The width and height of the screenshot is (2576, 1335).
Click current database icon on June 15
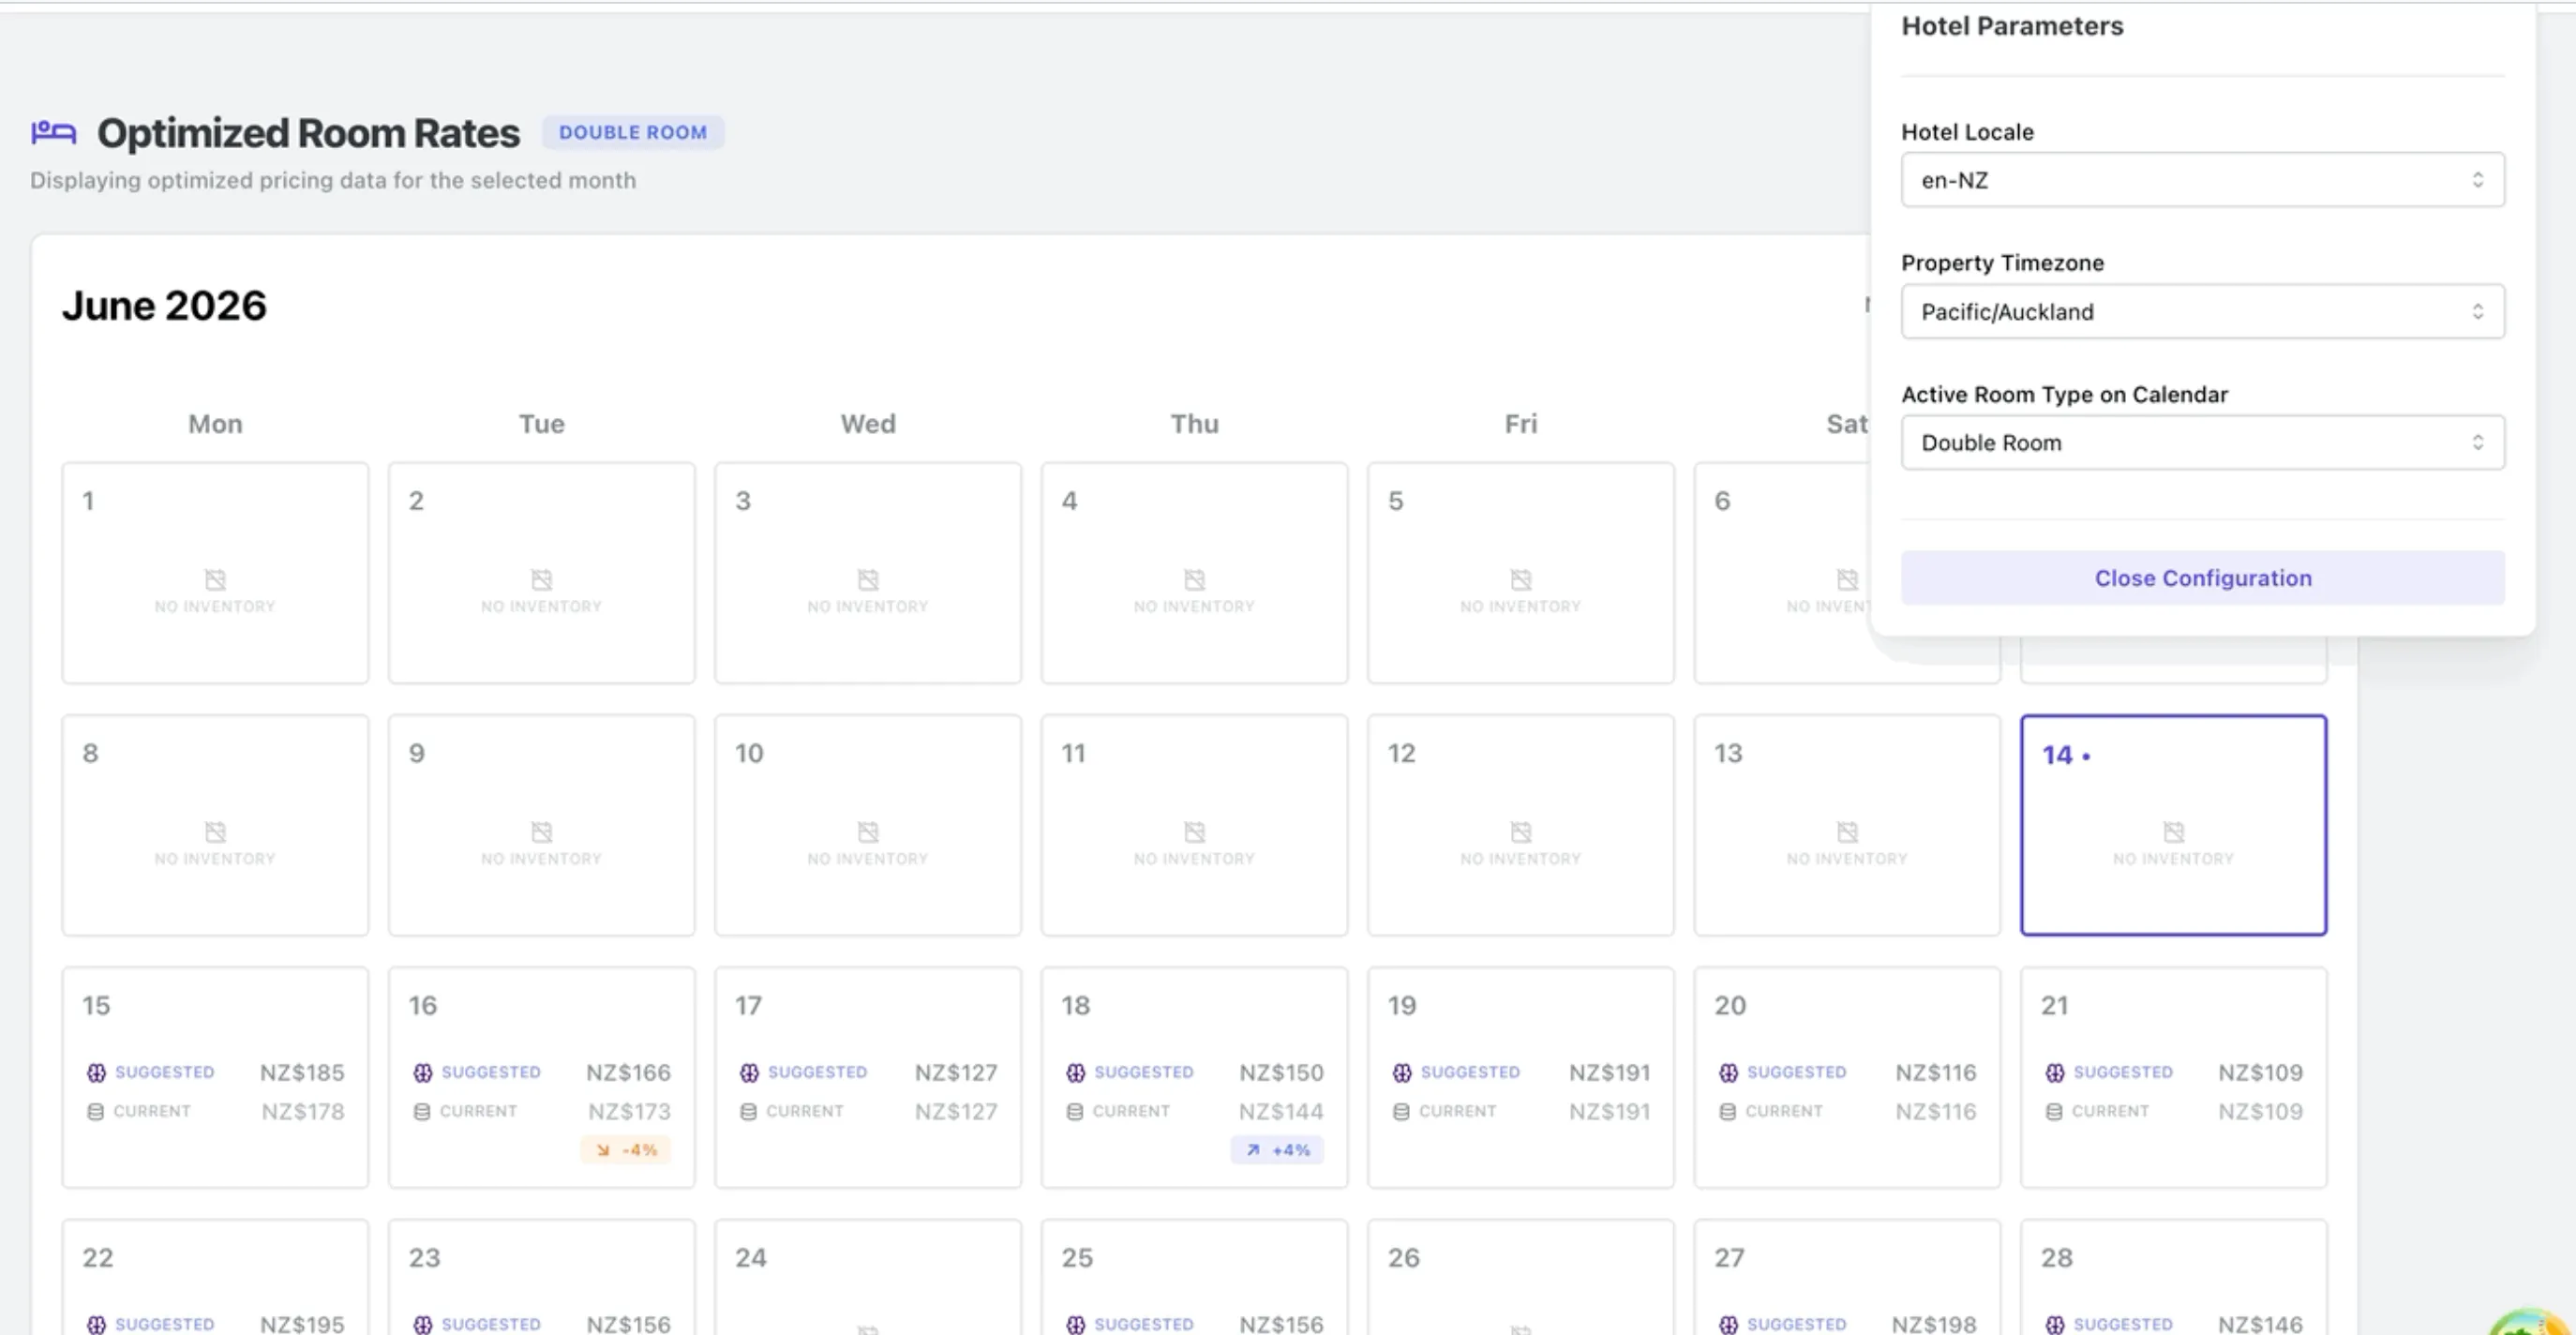tap(95, 1112)
